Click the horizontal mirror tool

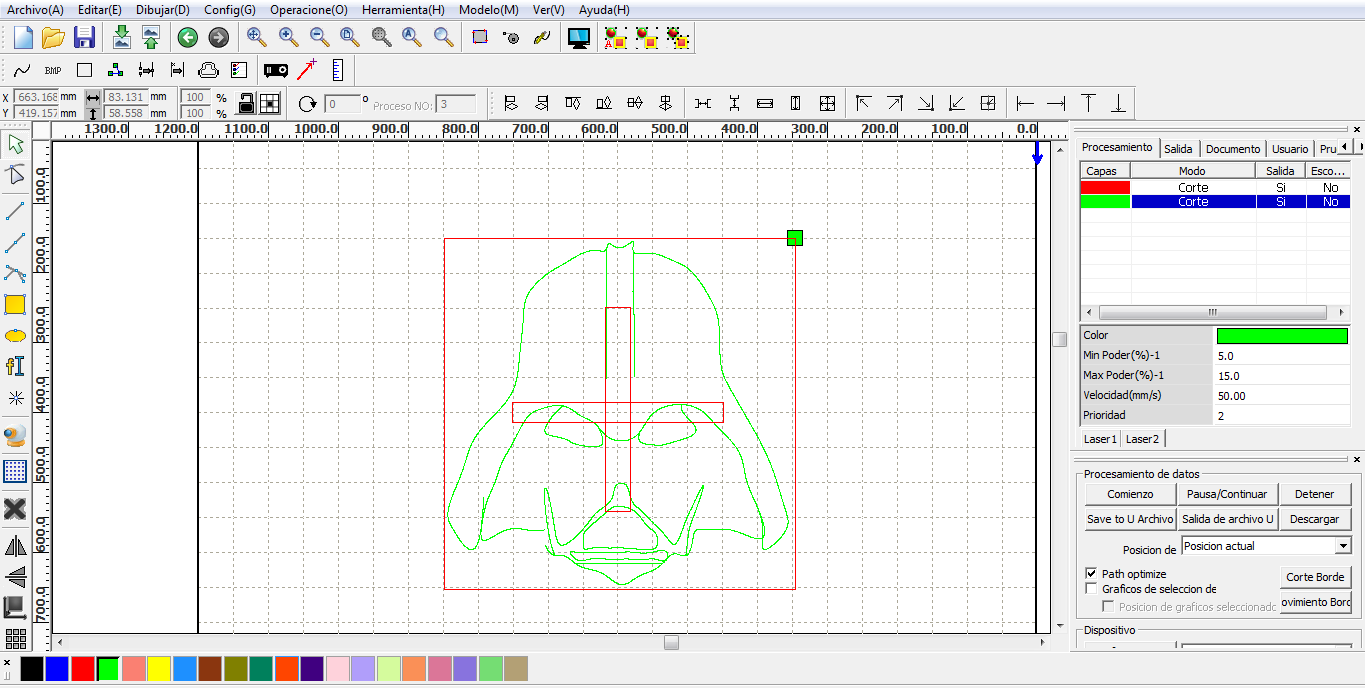15,546
